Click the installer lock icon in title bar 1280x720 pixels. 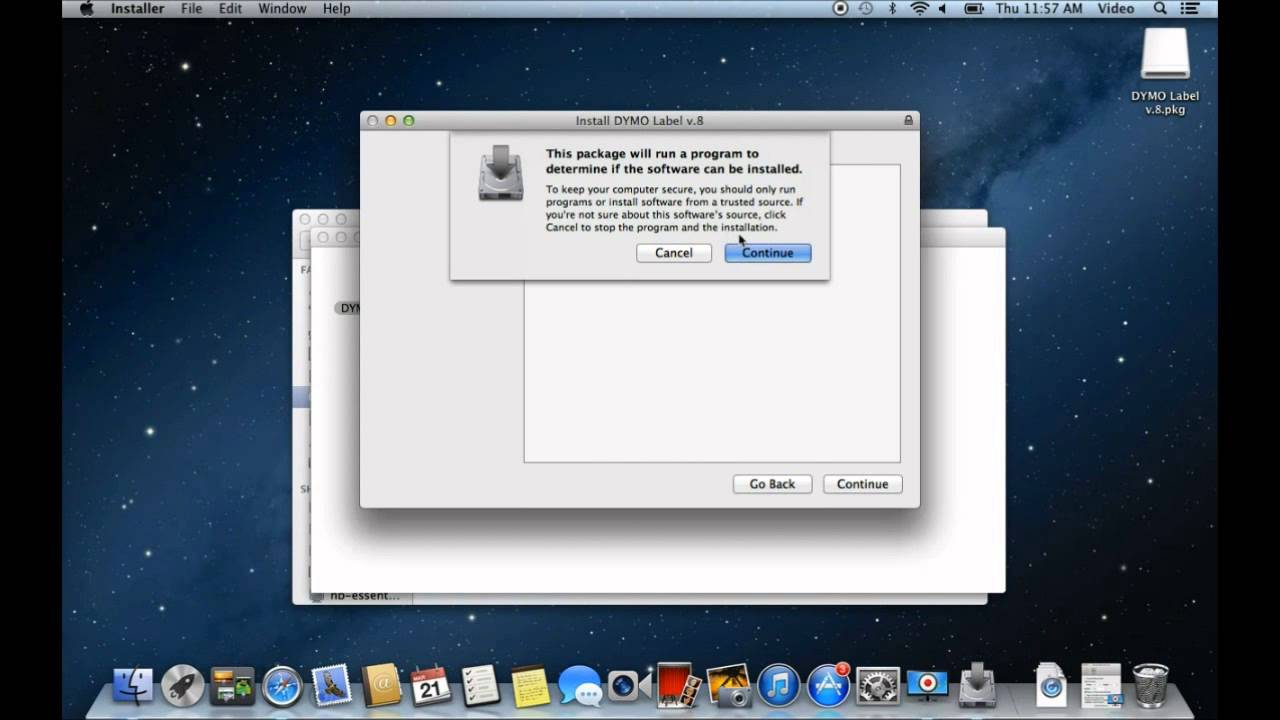pos(908,120)
